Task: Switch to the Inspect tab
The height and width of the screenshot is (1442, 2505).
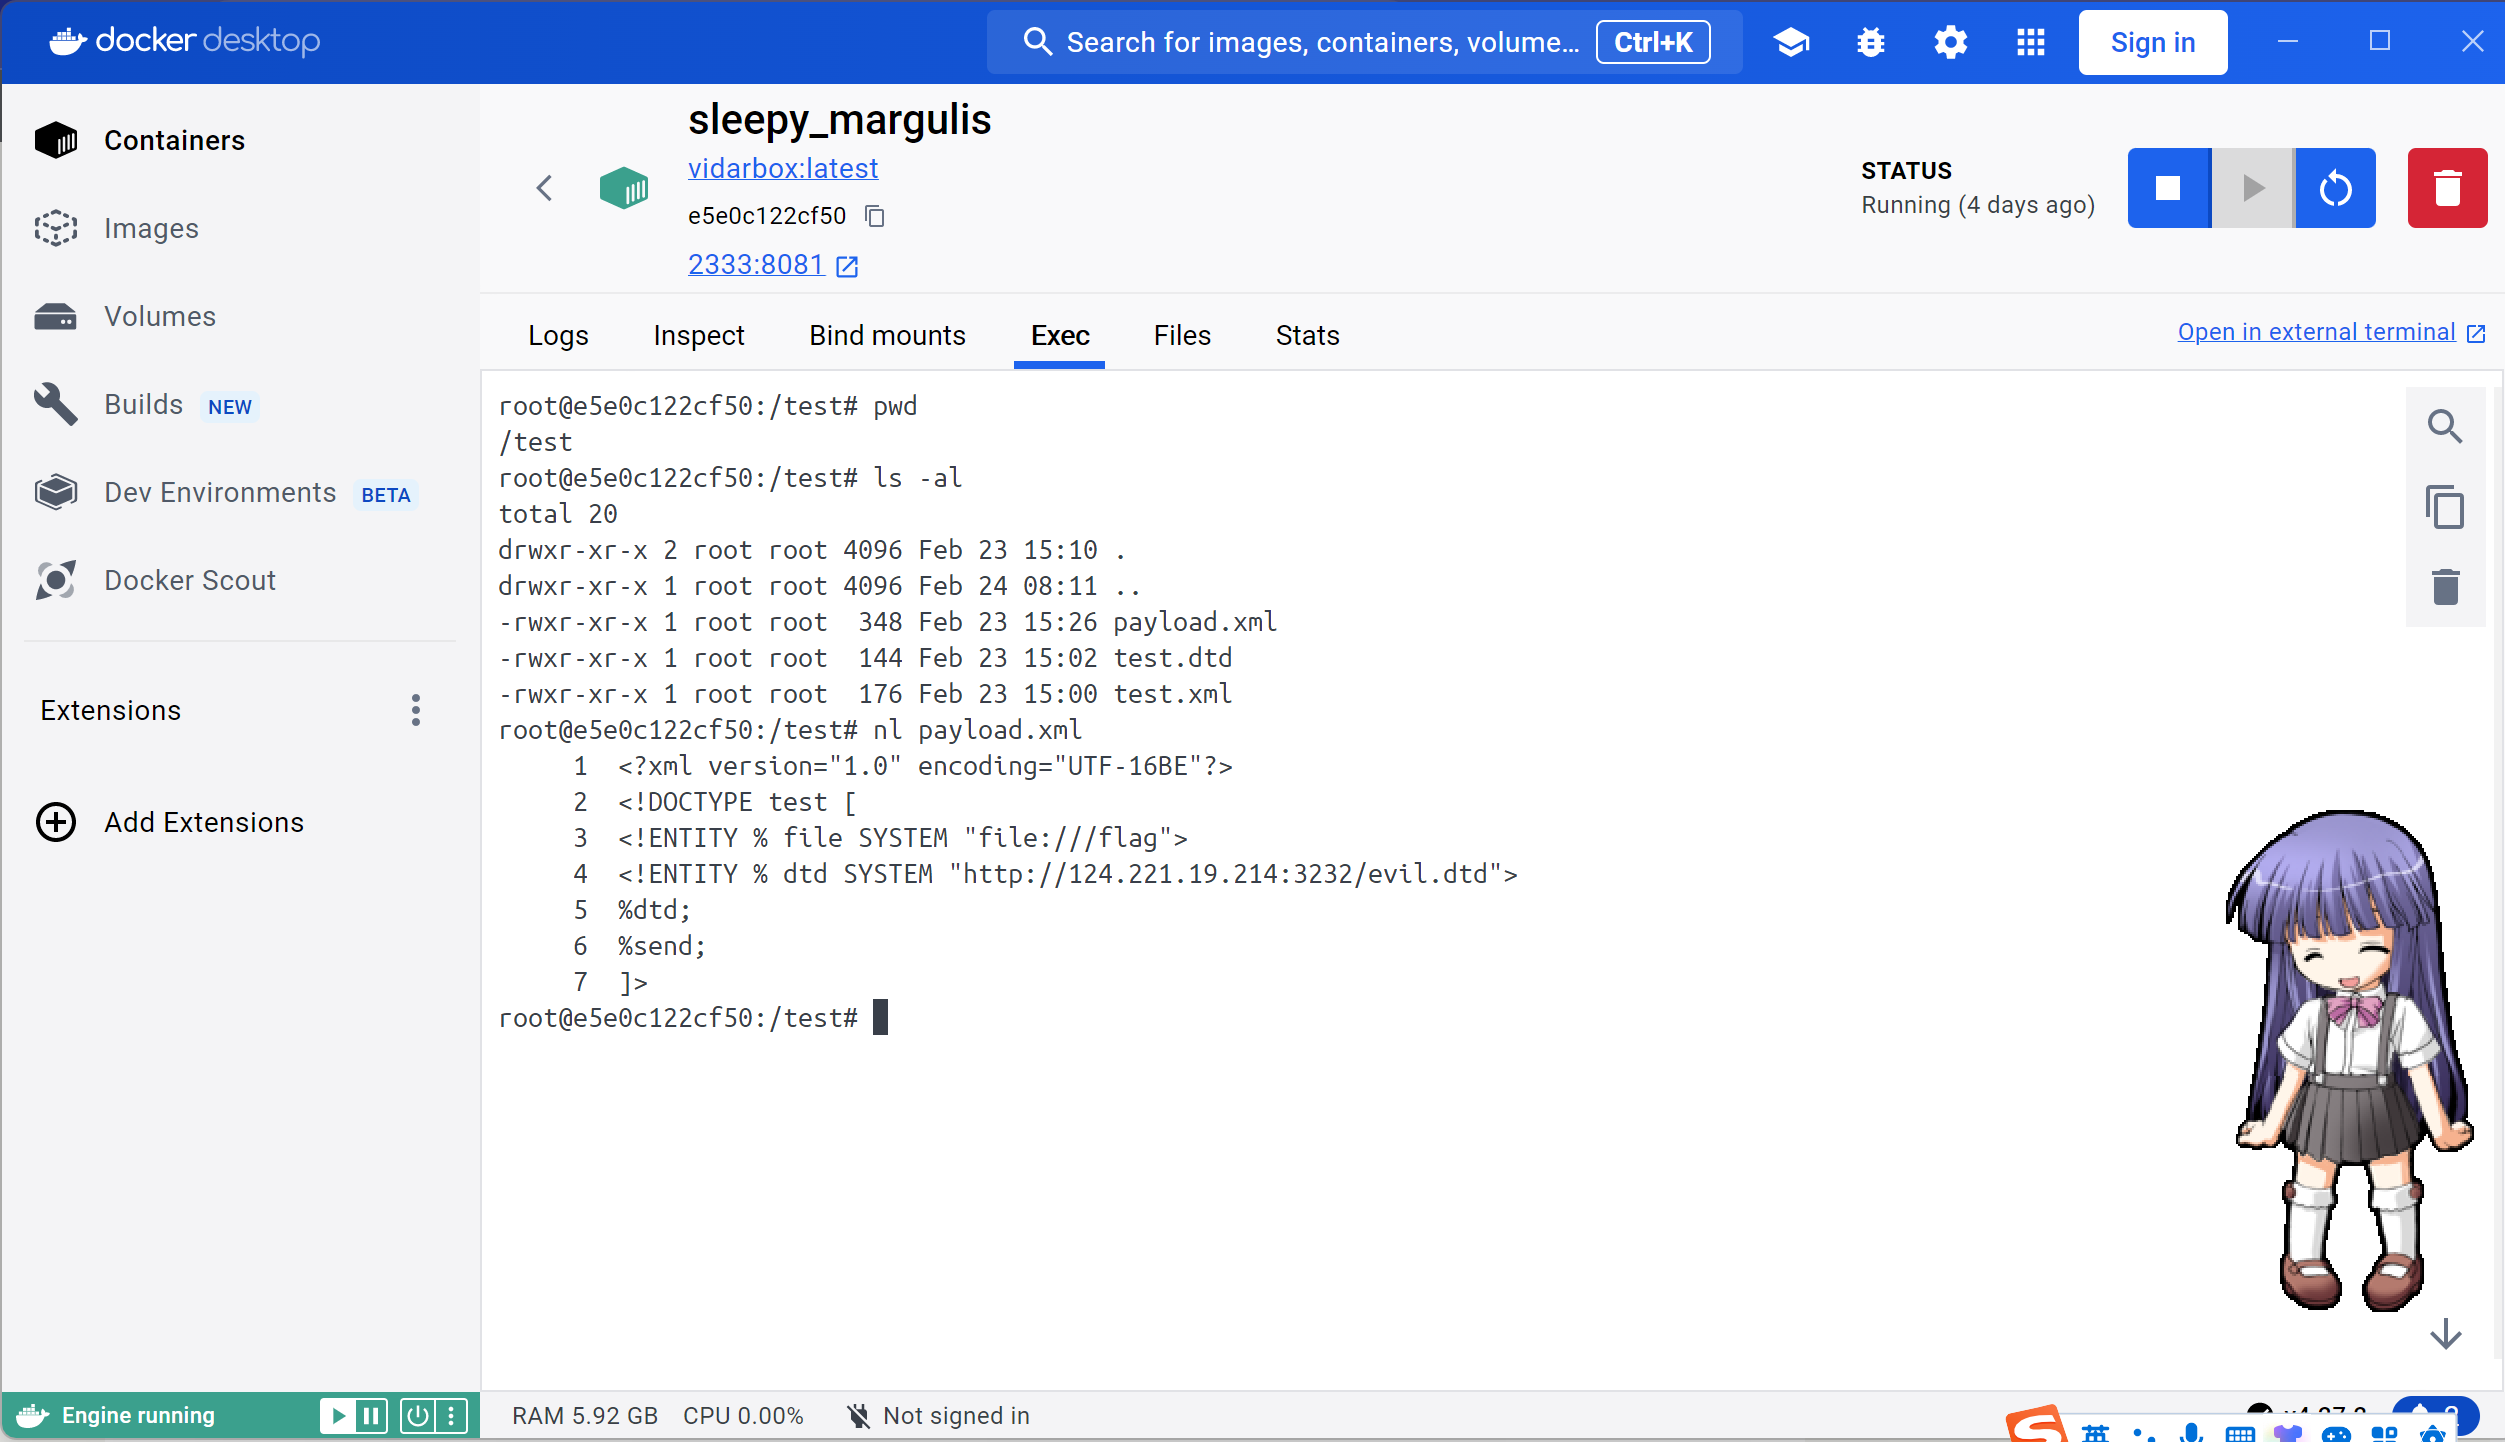Action: 699,335
